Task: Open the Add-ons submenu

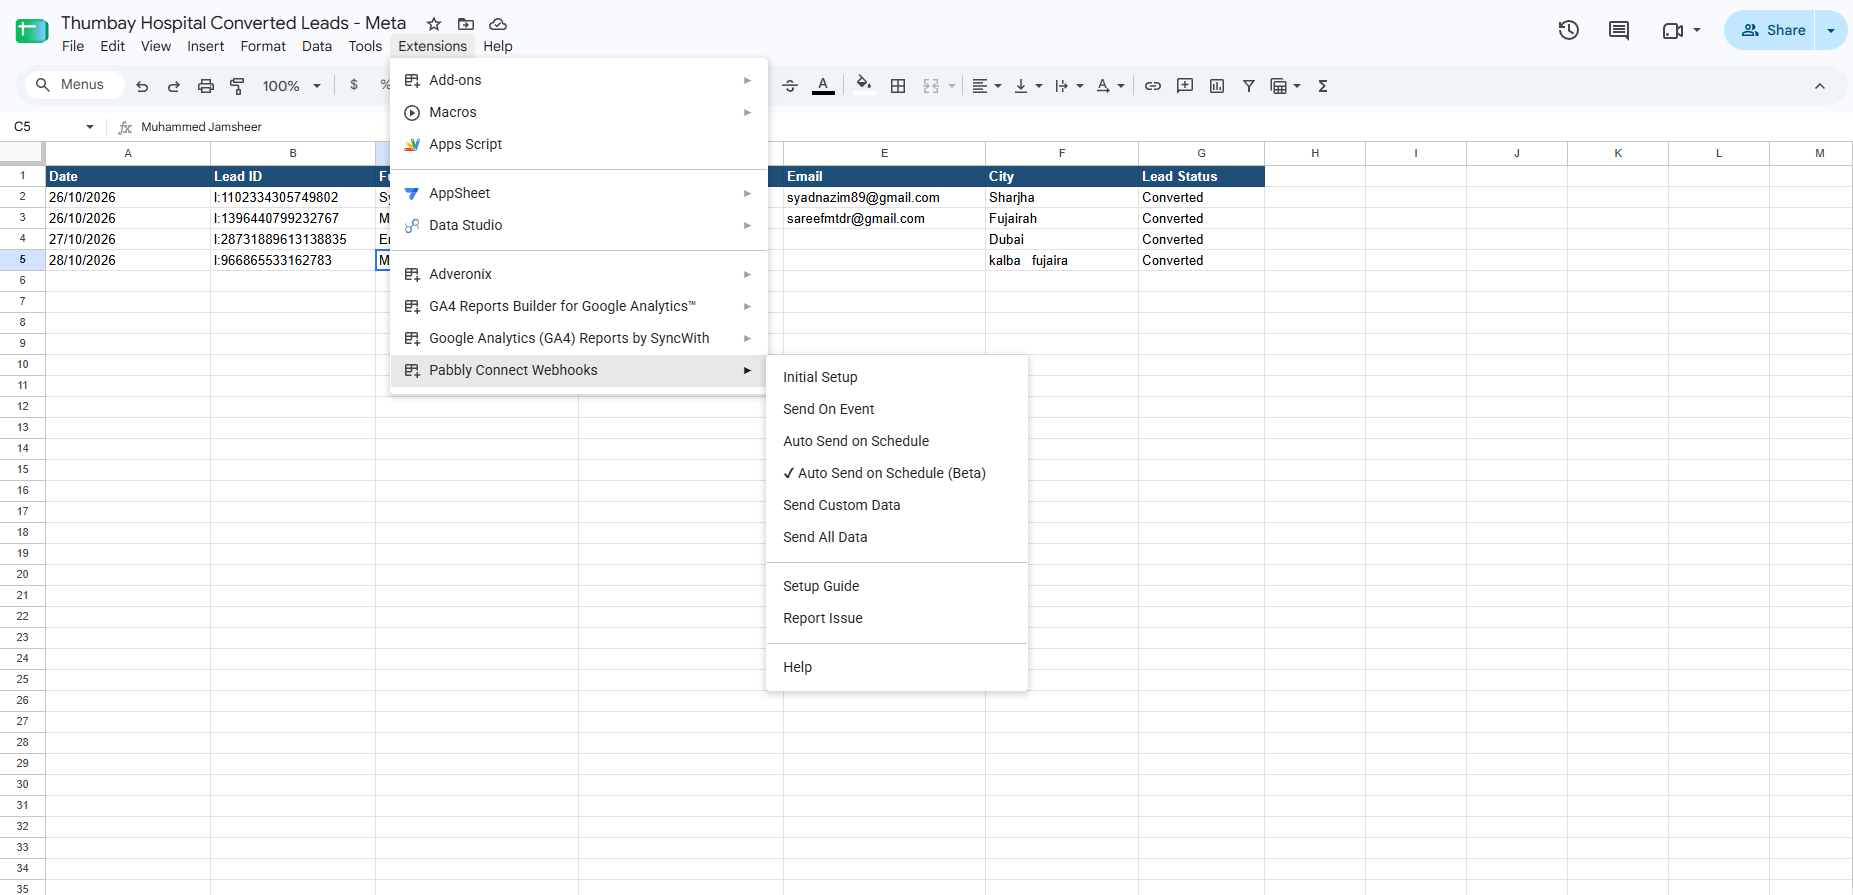Action: coord(578,80)
